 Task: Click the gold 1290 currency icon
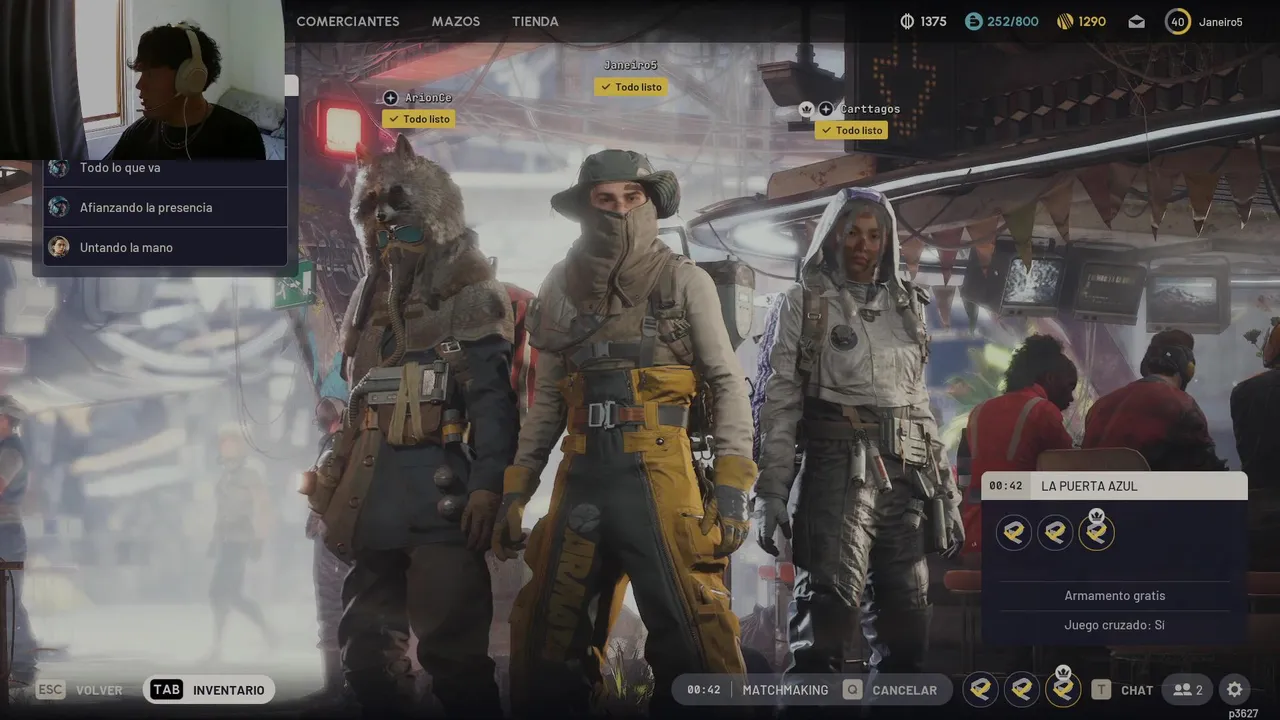point(1065,21)
